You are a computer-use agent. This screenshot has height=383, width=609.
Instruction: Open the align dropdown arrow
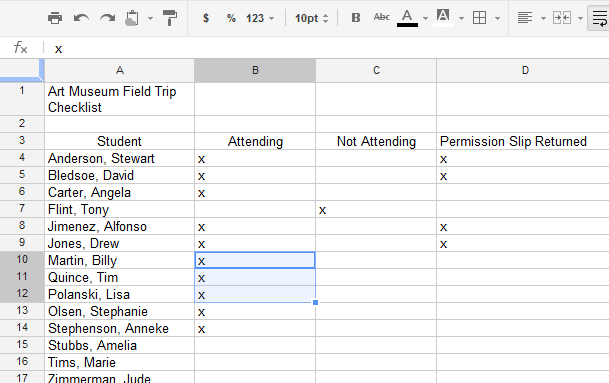point(543,18)
